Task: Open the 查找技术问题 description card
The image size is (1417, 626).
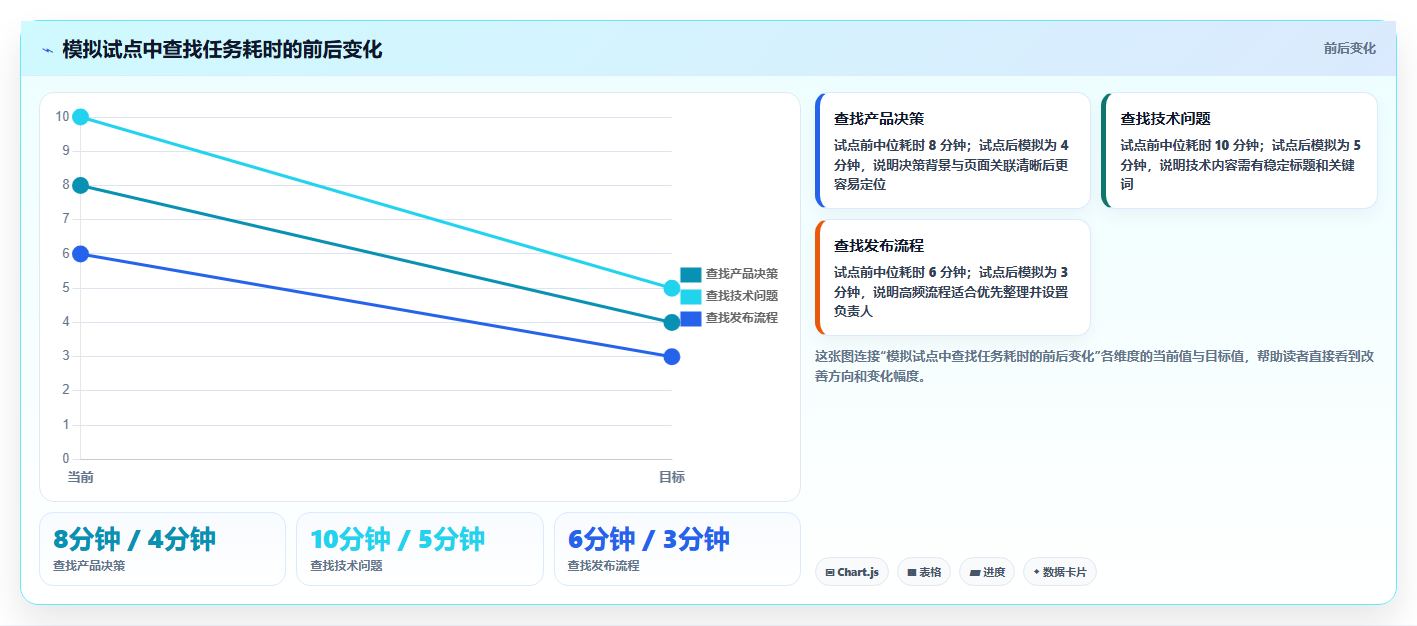Action: point(1239,150)
